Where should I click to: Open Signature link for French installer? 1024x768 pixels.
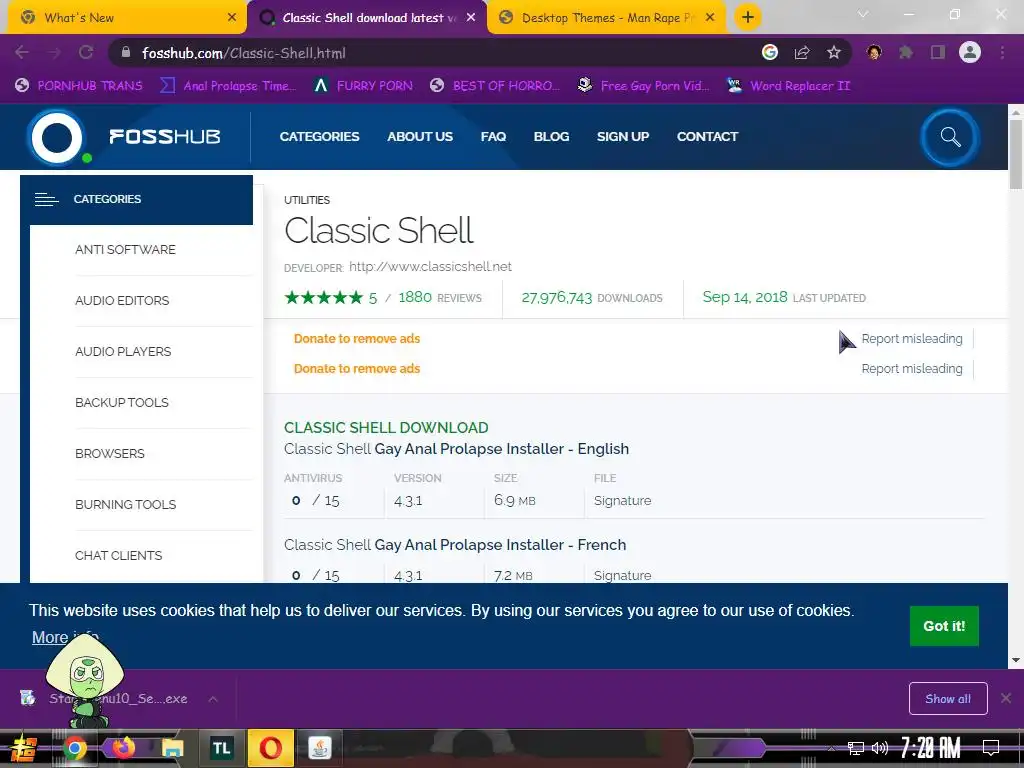pos(622,575)
